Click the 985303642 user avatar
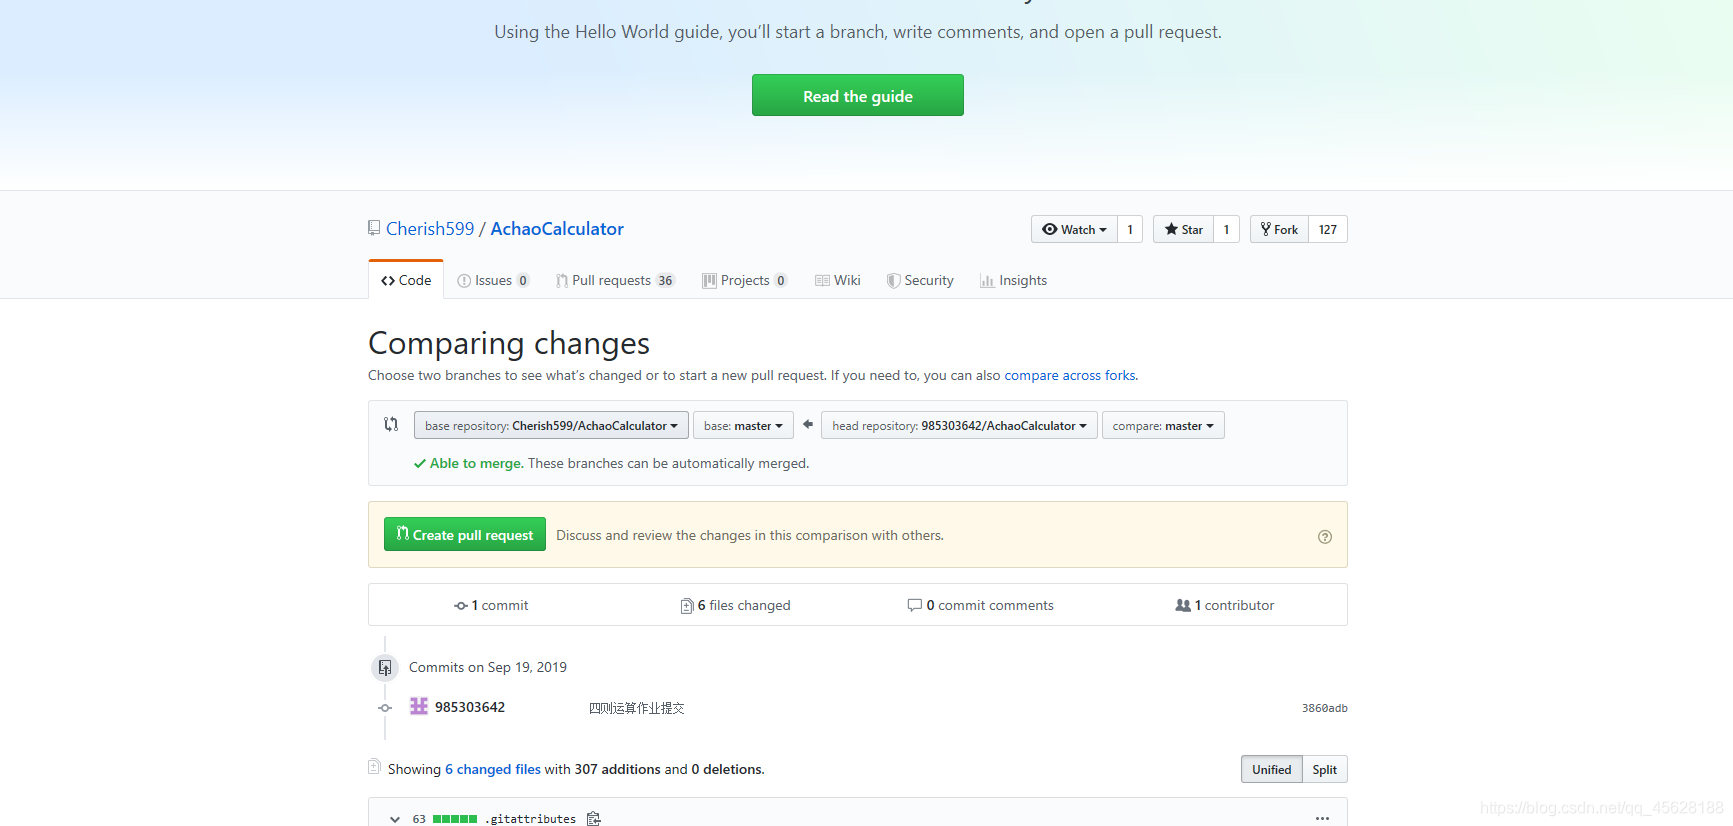This screenshot has height=826, width=1733. point(419,706)
